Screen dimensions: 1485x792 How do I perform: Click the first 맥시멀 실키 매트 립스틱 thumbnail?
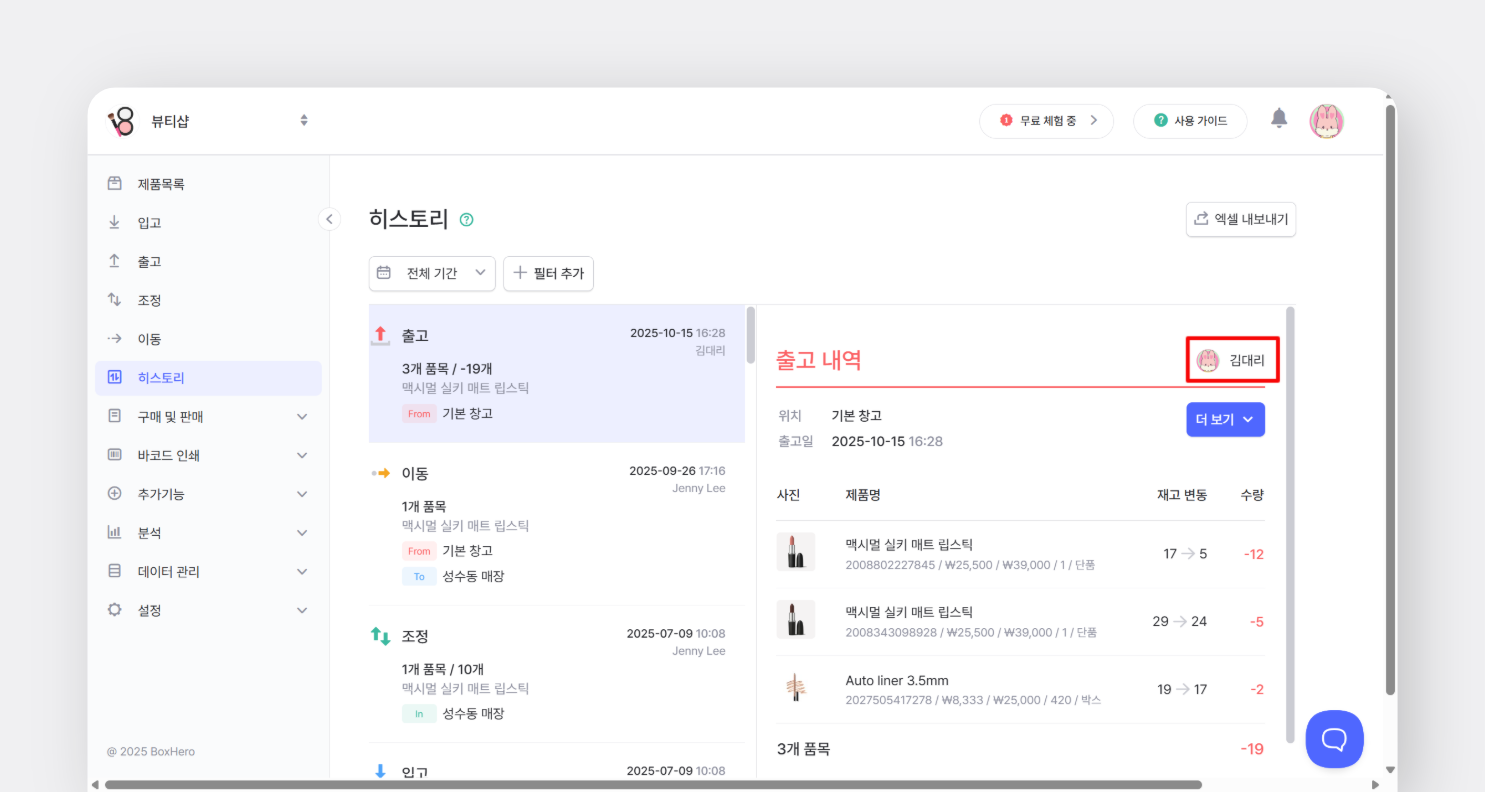coord(795,552)
